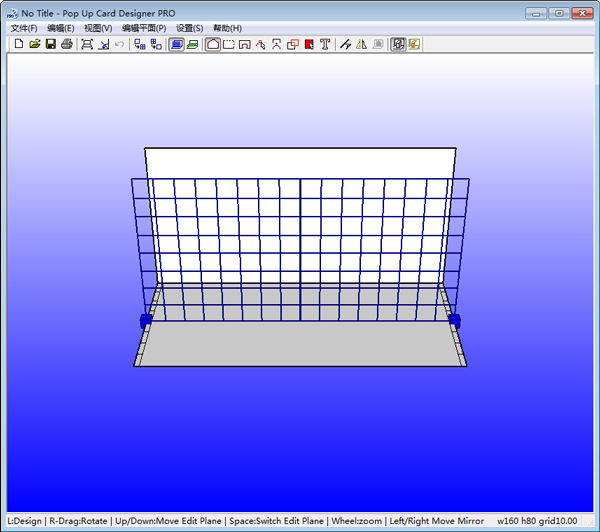Open the 编辑平面(P) menu

pos(144,28)
